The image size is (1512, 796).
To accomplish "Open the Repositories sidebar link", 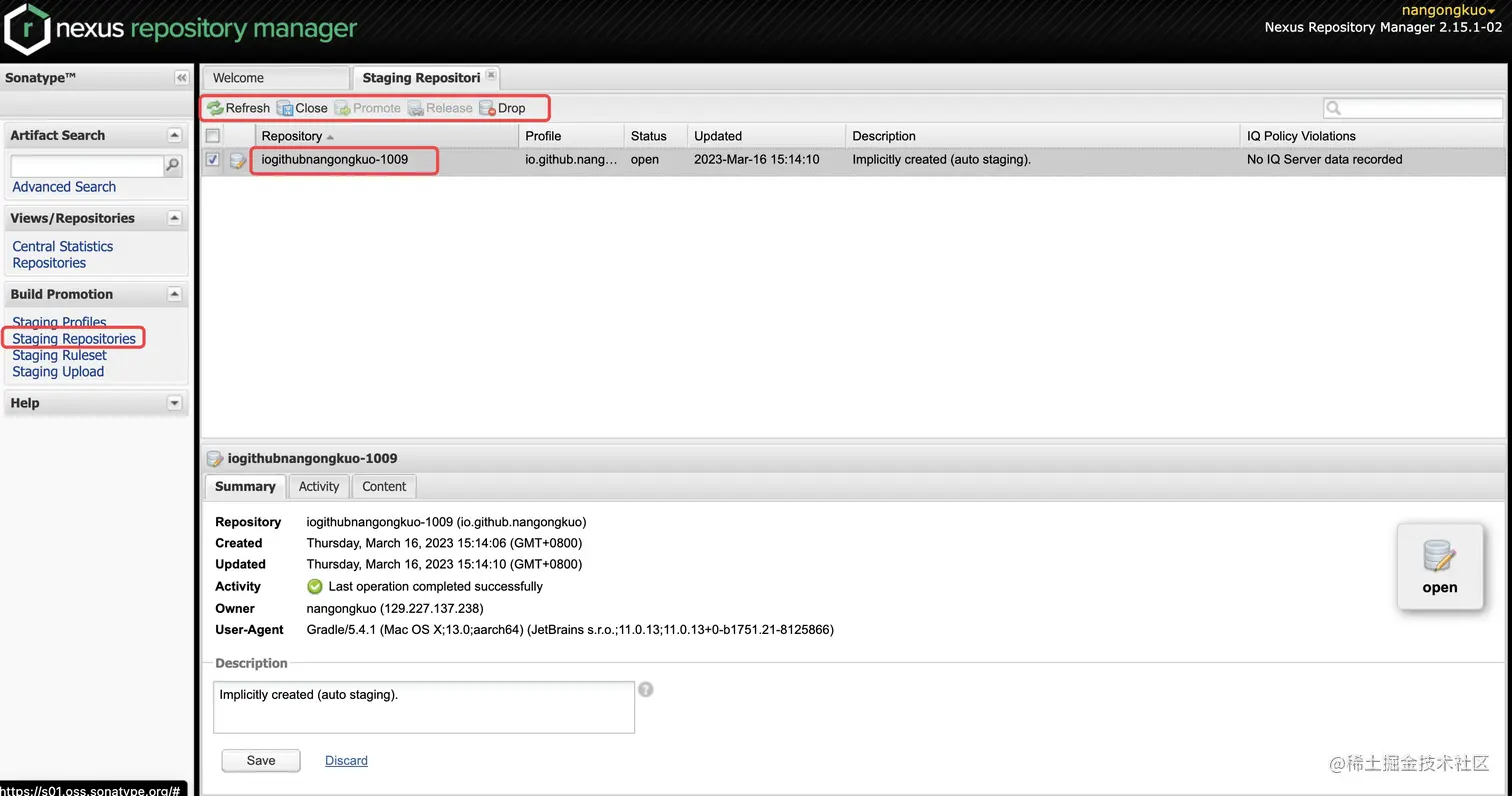I will coord(49,263).
